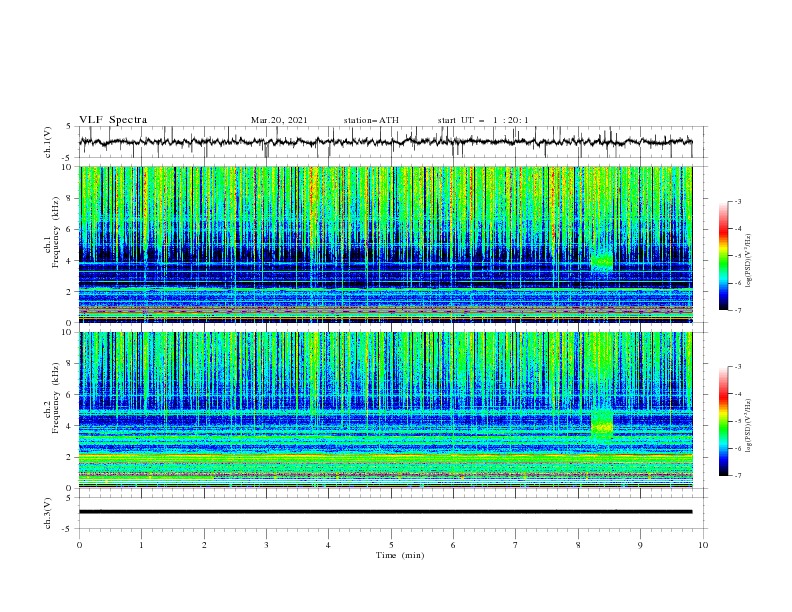Click the "7" tick on the time axis
Image resolution: width=792 pixels, height=612 pixels.
(x=516, y=545)
